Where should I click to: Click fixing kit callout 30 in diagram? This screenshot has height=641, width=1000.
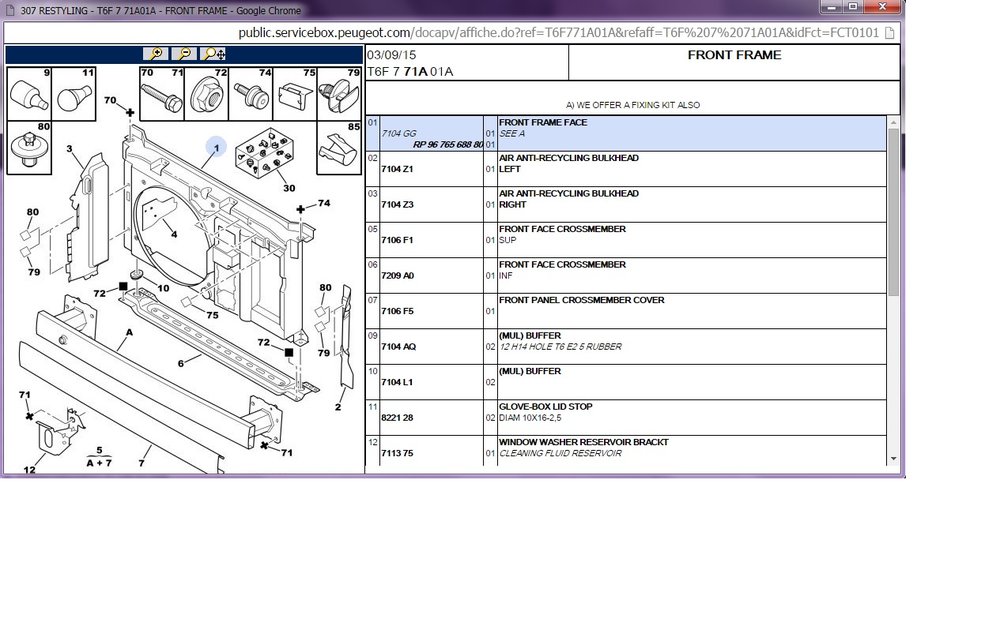click(x=289, y=188)
